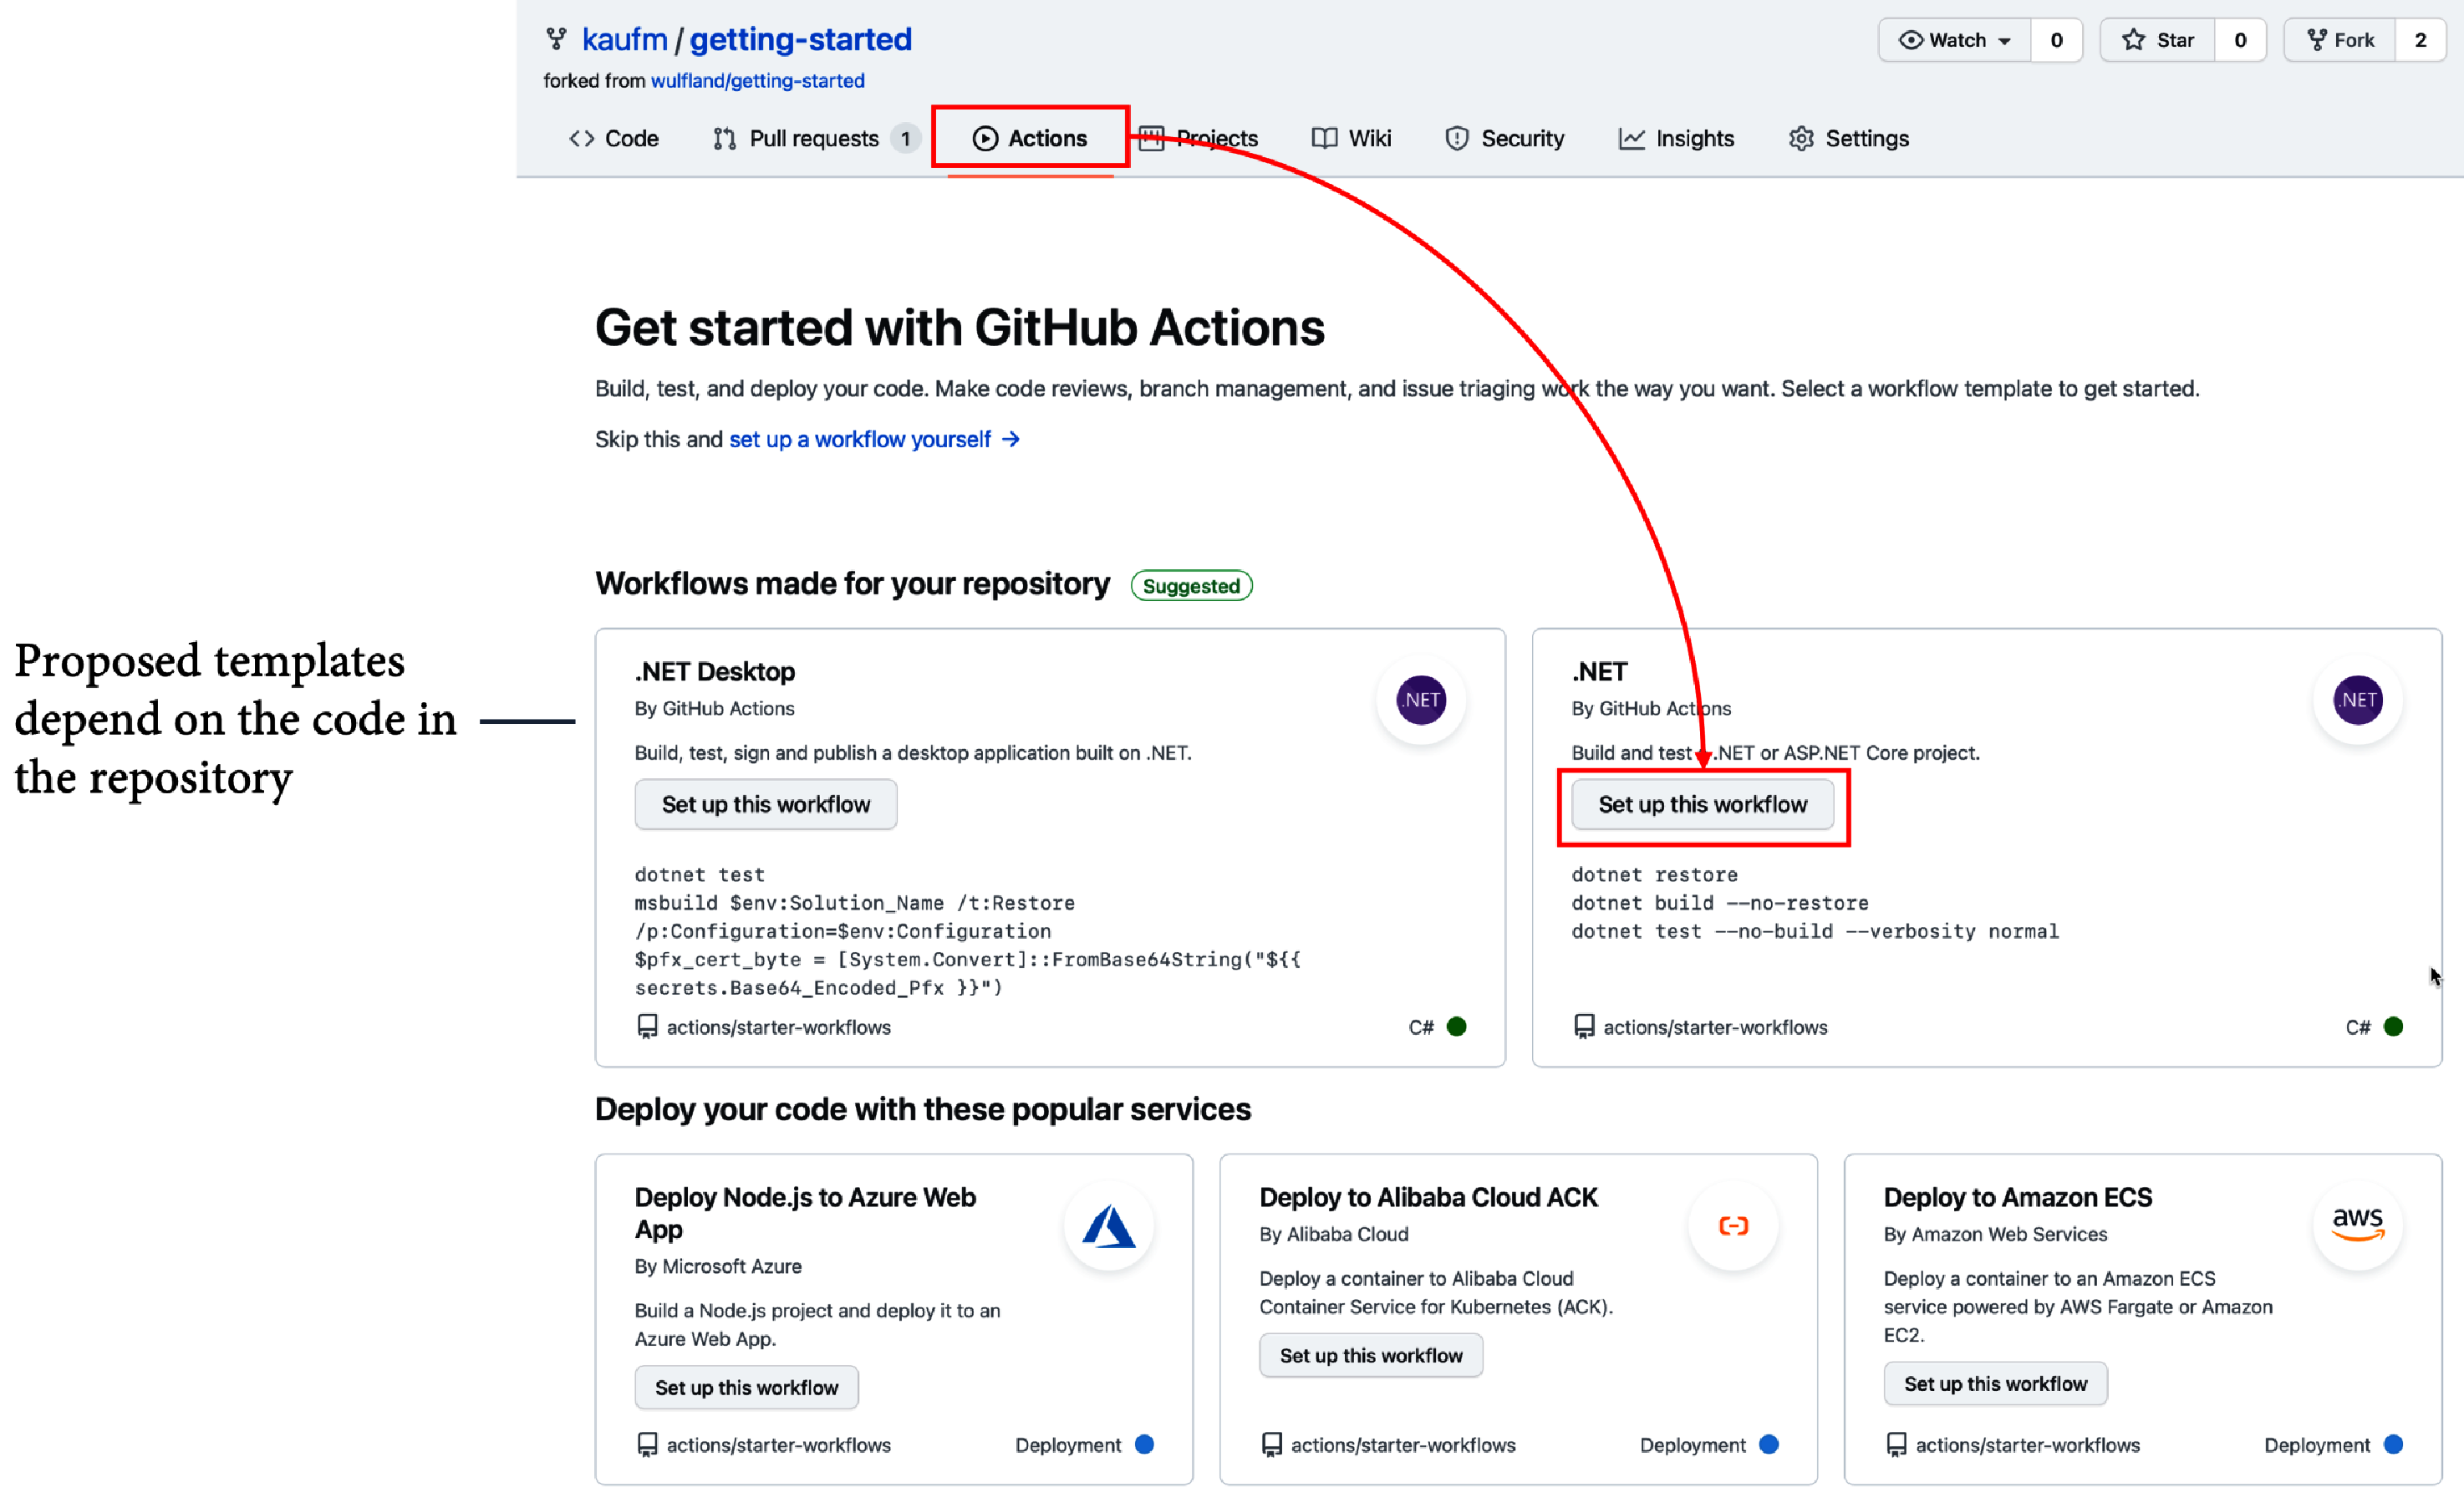The image size is (2464, 1498).
Task: Click the Deployment dot in Azure card
Action: tap(1145, 1444)
